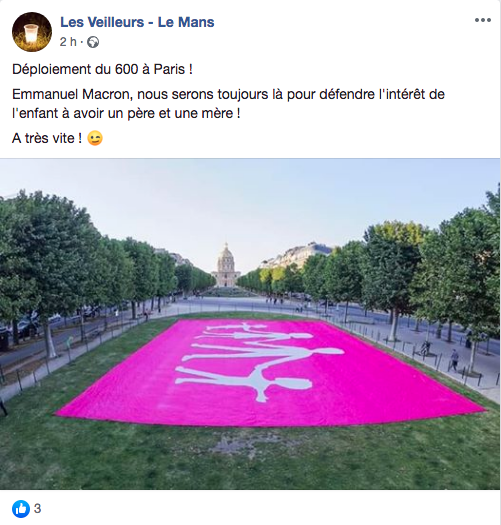The height and width of the screenshot is (525, 501).
Task: Open the reactions count "3"
Action: pos(38,509)
